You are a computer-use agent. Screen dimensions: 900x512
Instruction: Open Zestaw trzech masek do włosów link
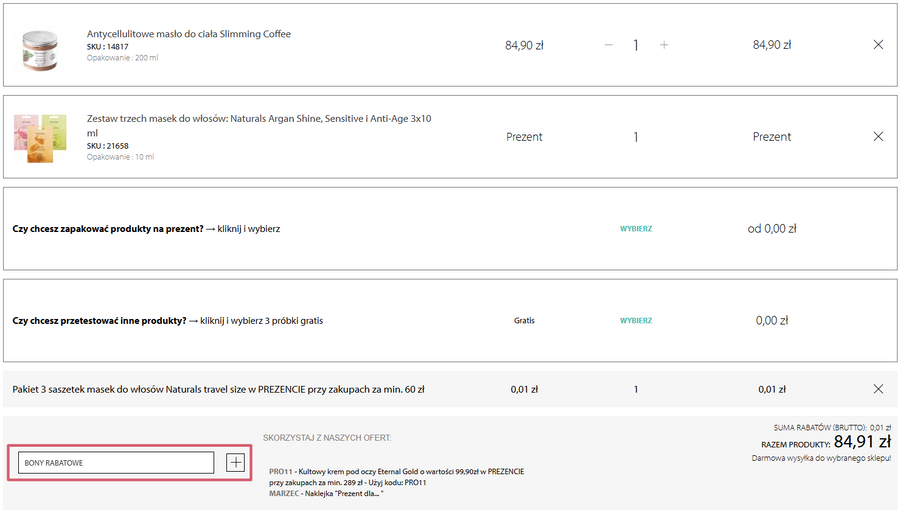pyautogui.click(x=259, y=119)
